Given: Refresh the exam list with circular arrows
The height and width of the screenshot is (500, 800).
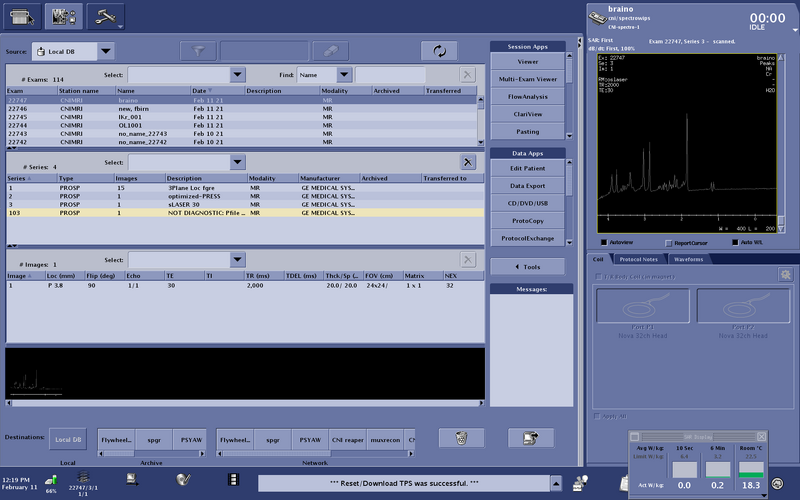Looking at the screenshot, I should point(439,51).
